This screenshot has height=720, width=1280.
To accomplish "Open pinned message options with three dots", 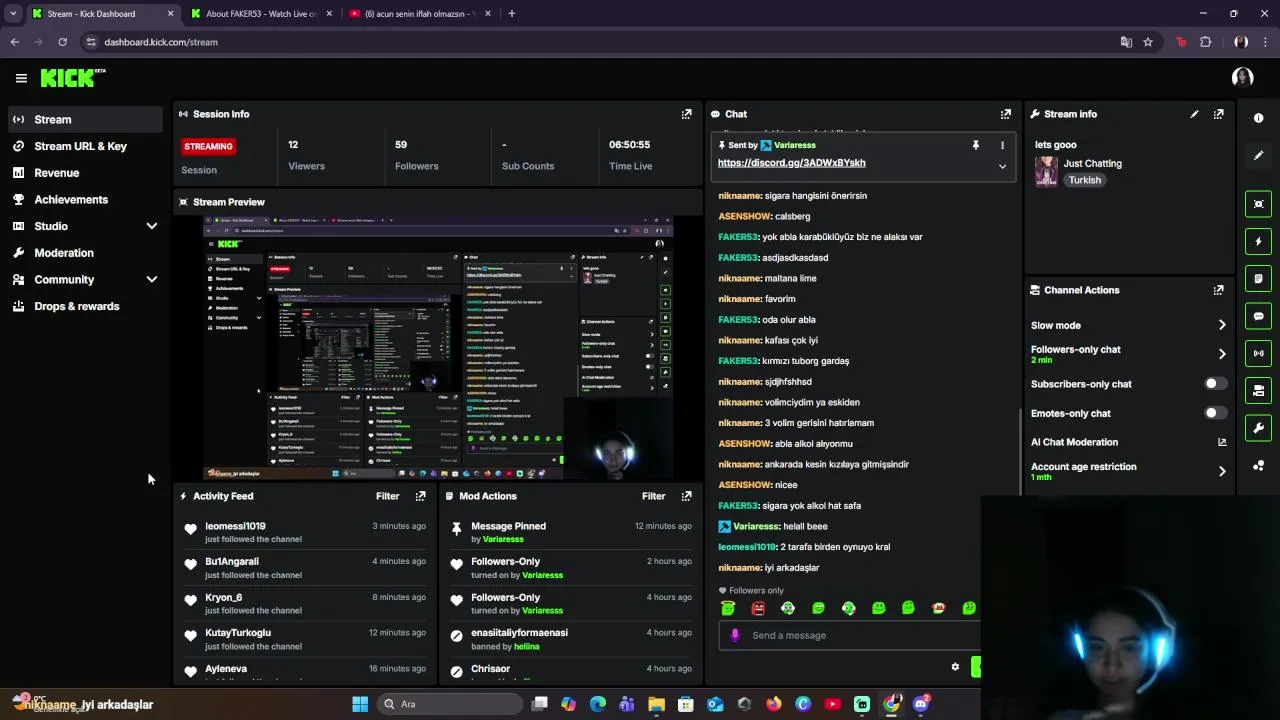I will click(1002, 145).
